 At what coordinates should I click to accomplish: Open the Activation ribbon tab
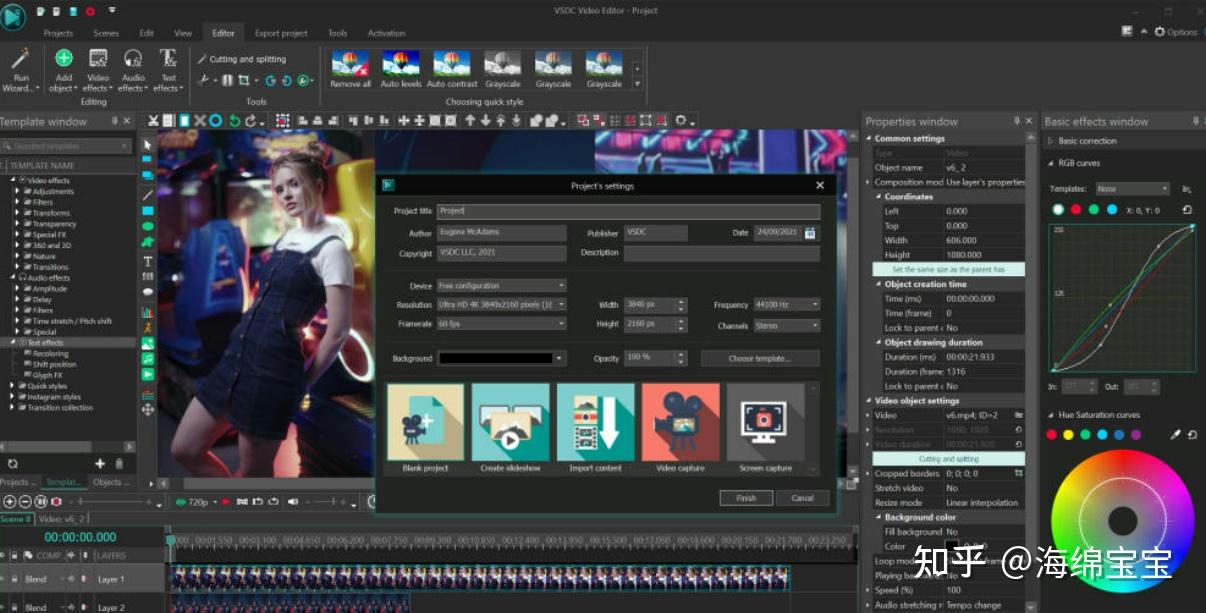pyautogui.click(x=386, y=33)
